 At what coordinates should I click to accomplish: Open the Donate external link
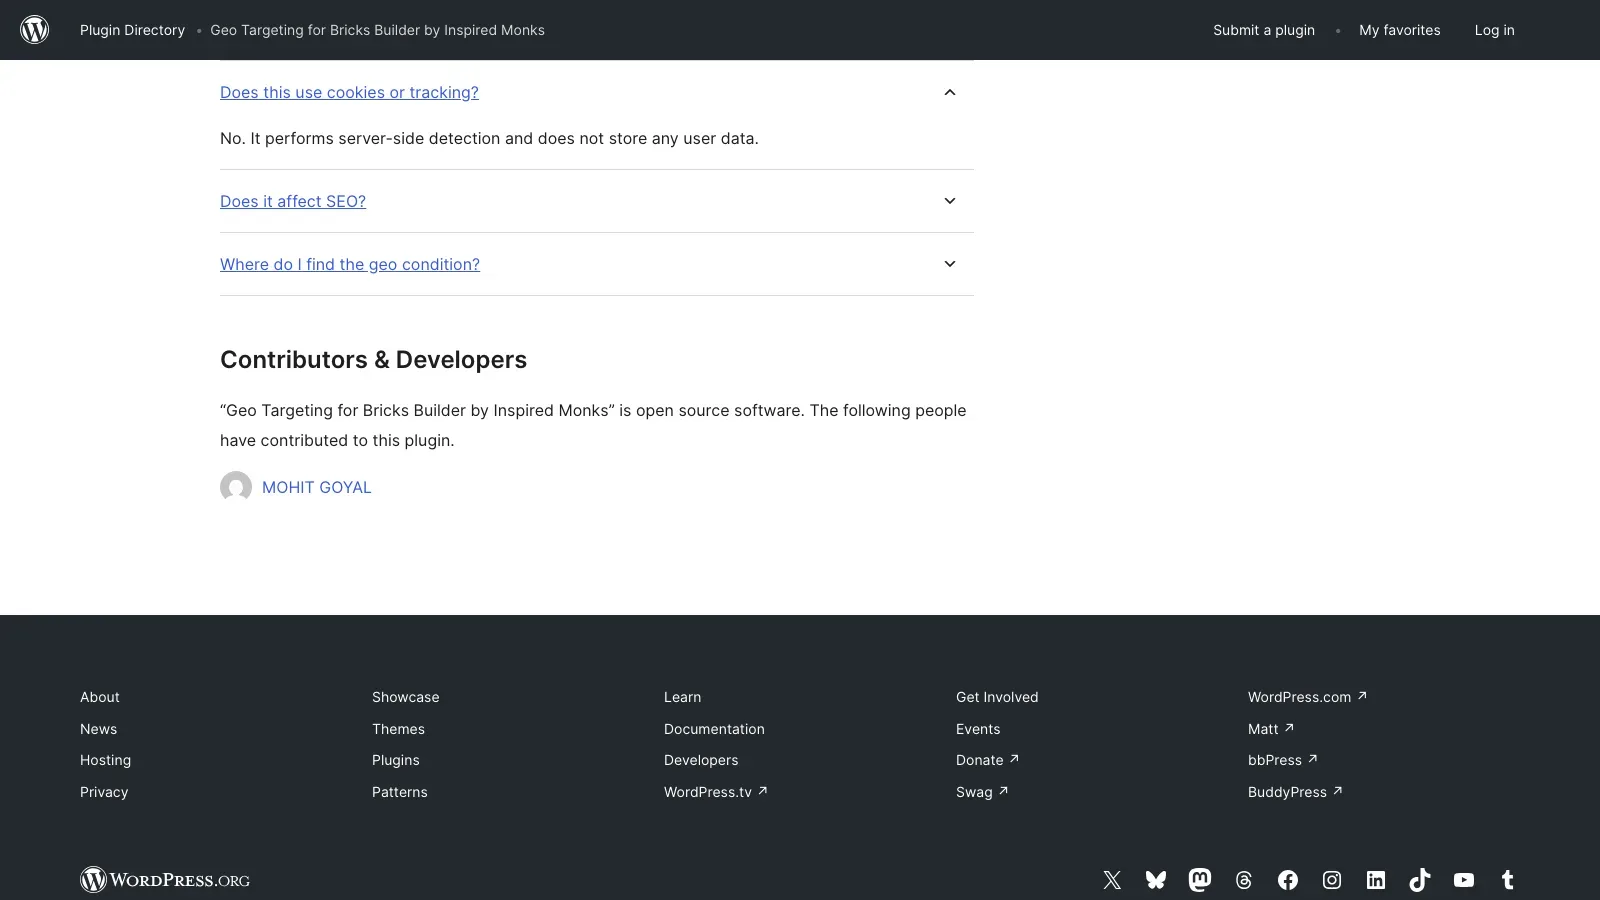point(987,760)
